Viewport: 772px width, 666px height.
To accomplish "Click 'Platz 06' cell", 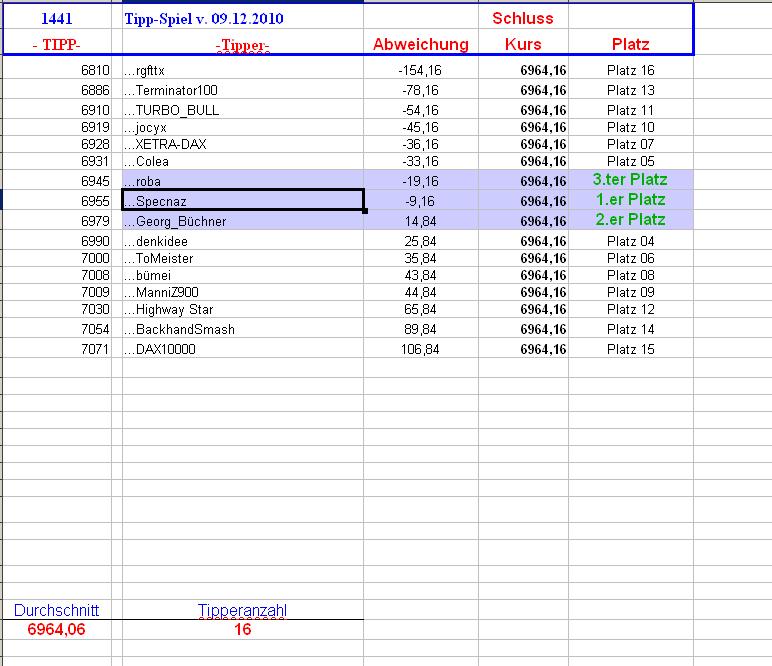I will click(x=631, y=258).
